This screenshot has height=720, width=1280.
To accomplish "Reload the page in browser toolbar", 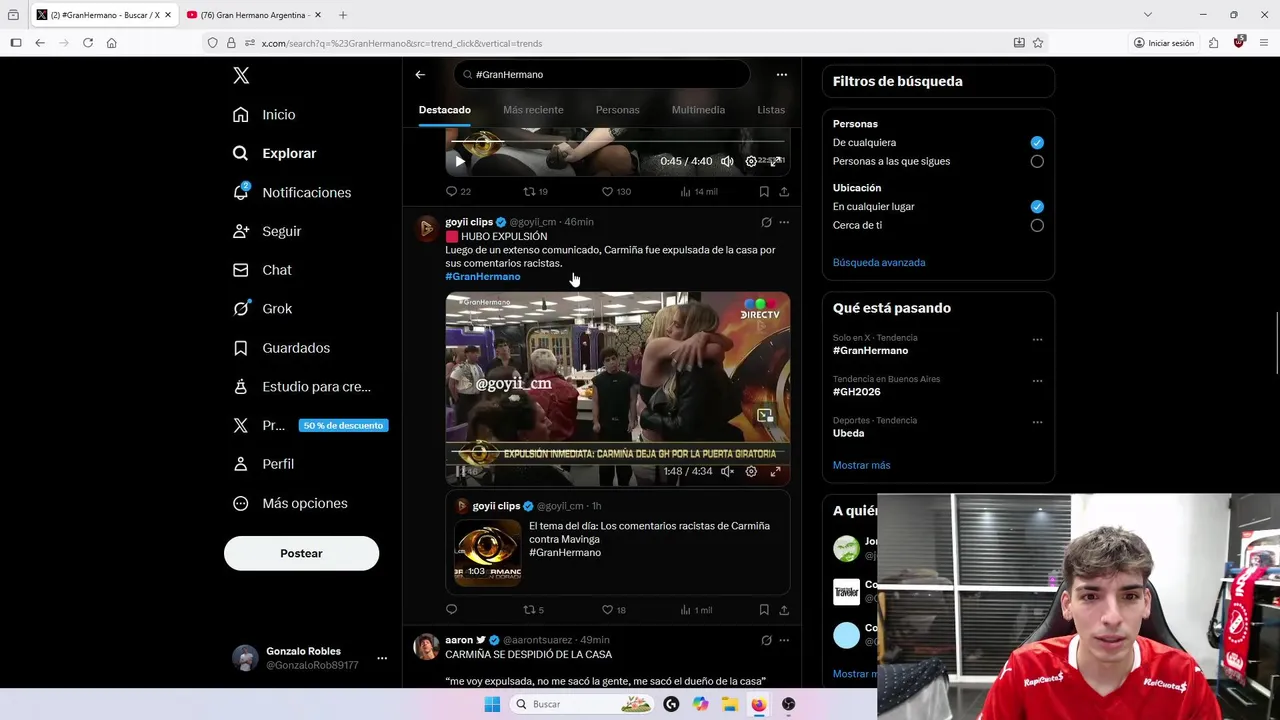I will (x=88, y=43).
